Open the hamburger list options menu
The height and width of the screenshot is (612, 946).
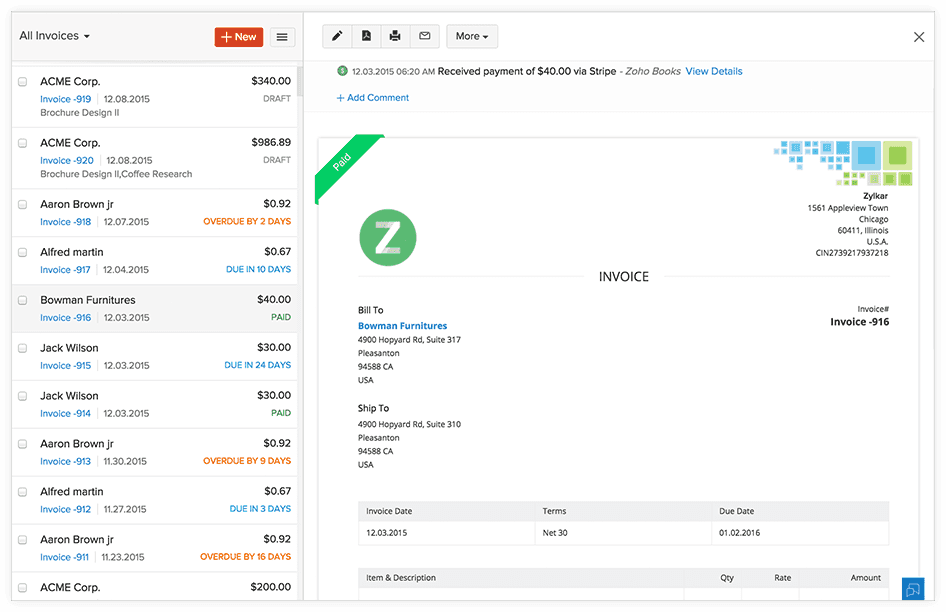click(282, 37)
